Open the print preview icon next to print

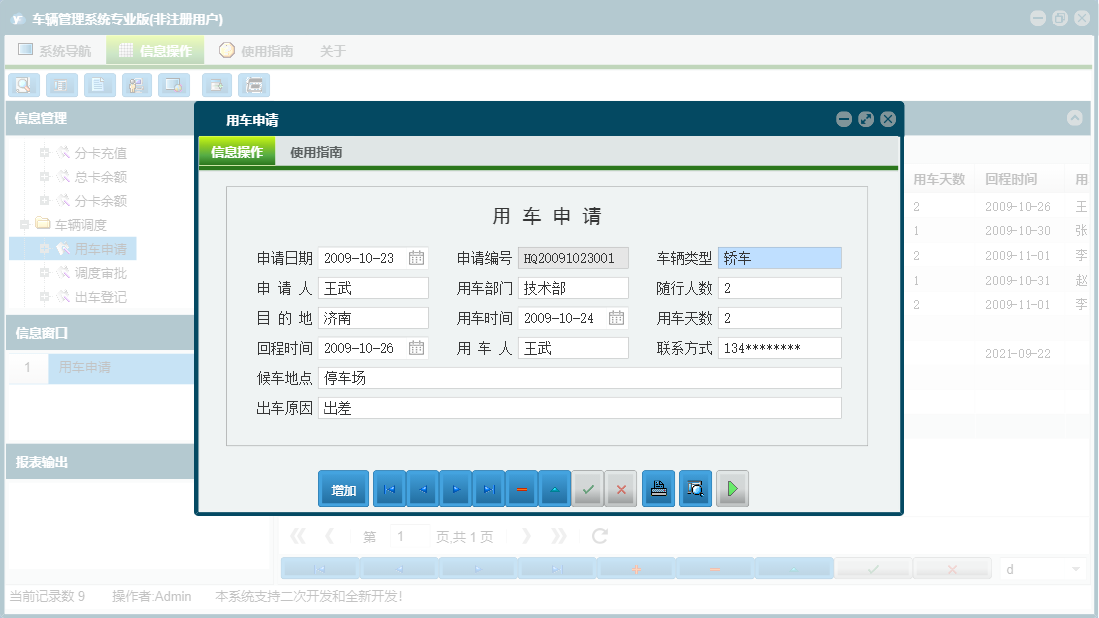pyautogui.click(x=695, y=488)
